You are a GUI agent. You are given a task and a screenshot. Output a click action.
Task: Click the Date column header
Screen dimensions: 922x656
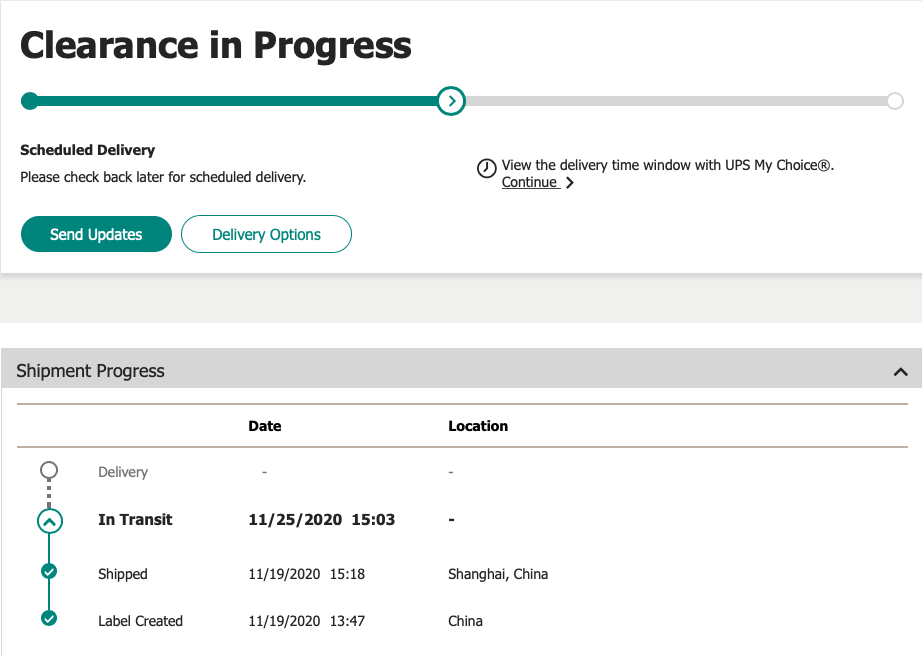(265, 426)
